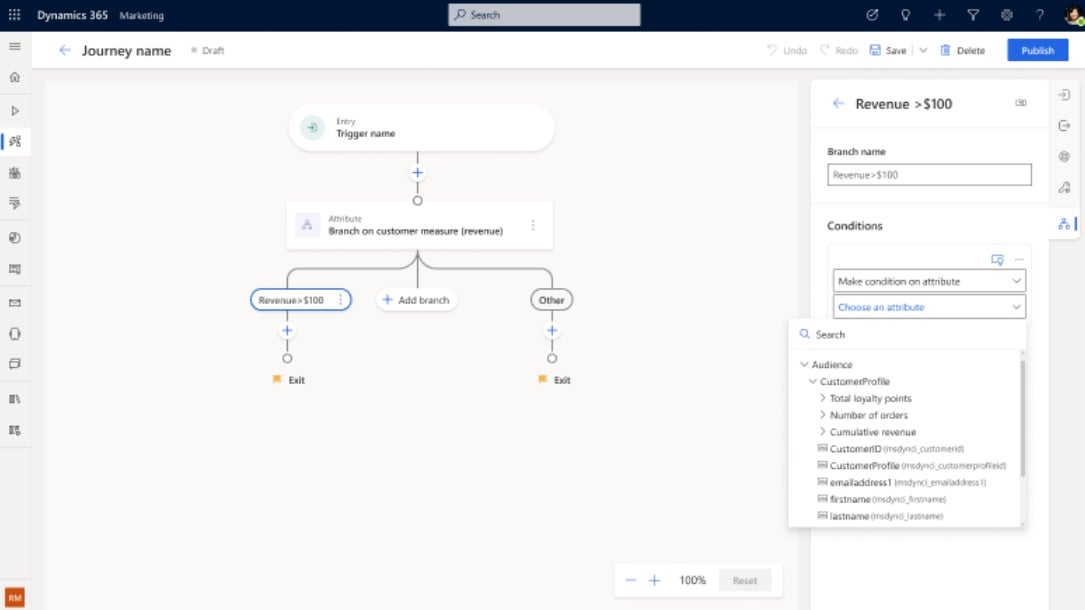Viewport: 1085px width, 610px height.
Task: Open the help question mark icon
Action: 1039,15
